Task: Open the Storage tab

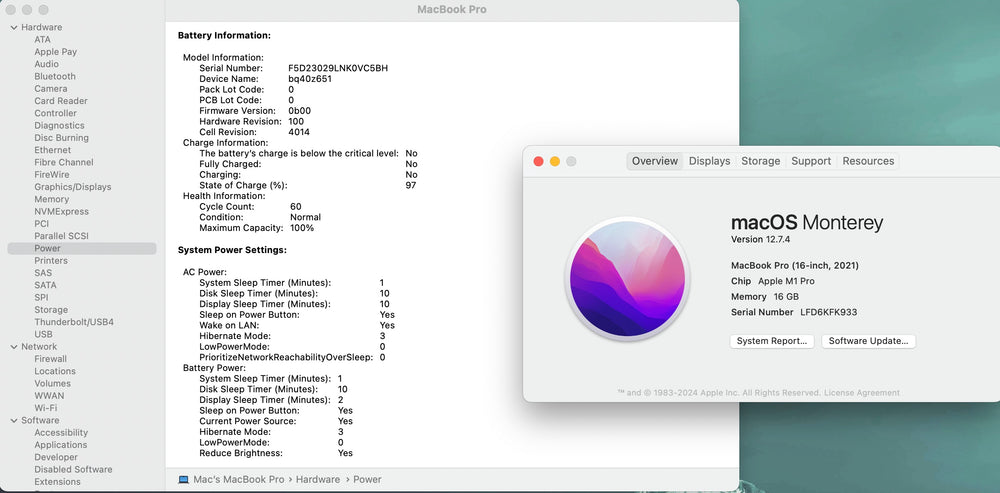Action: [760, 161]
